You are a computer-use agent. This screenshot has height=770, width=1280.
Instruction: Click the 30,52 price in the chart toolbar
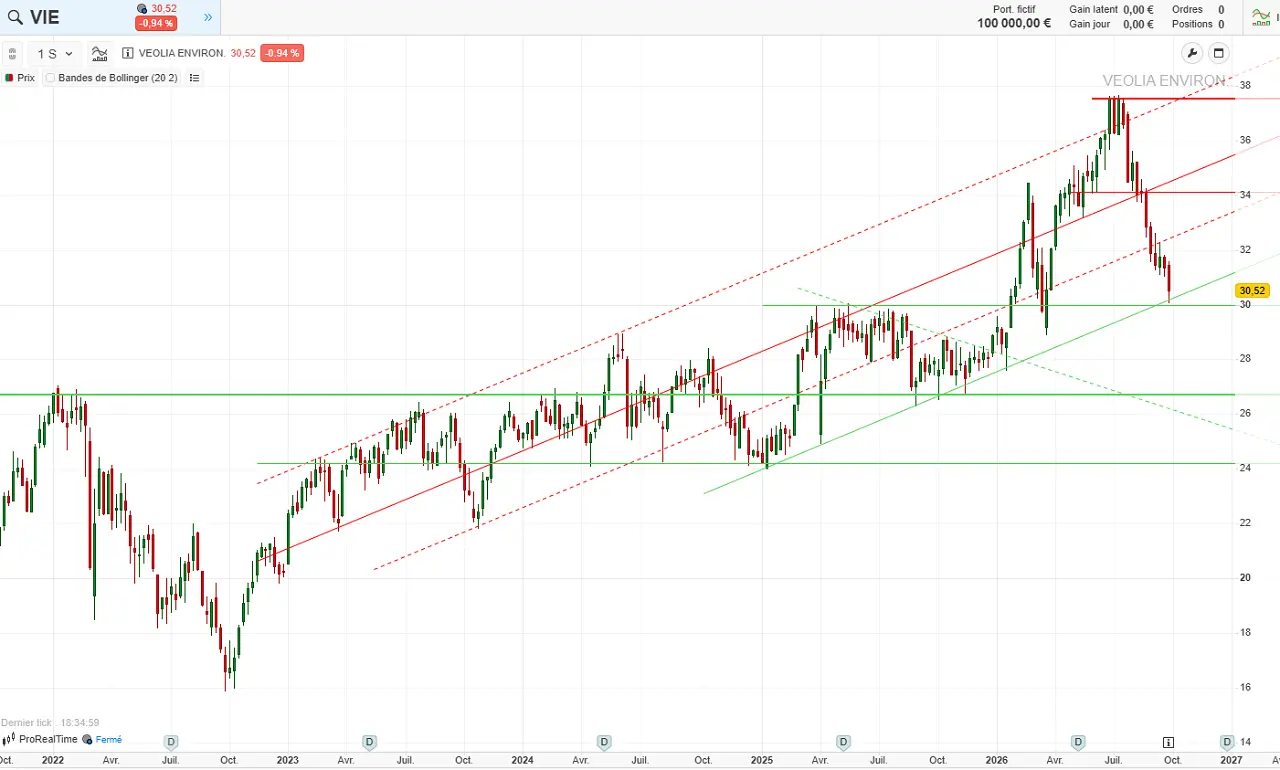click(243, 53)
